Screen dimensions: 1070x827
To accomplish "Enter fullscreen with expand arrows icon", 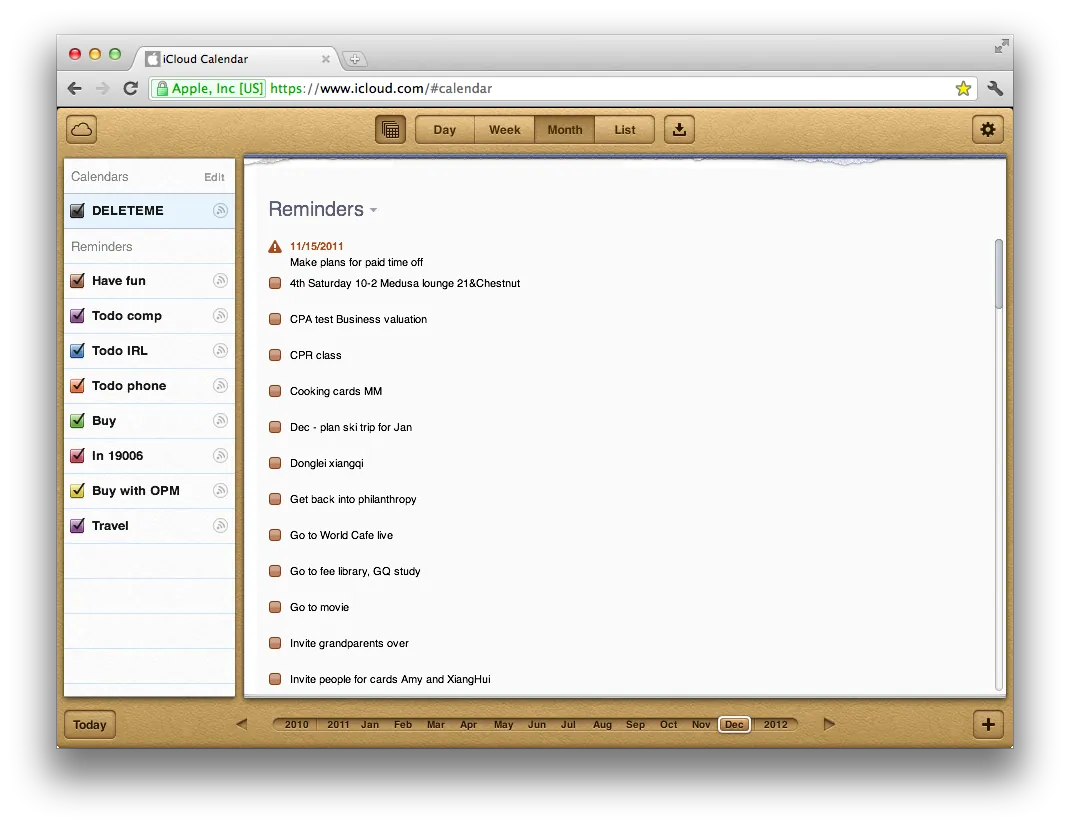I will 1001,46.
